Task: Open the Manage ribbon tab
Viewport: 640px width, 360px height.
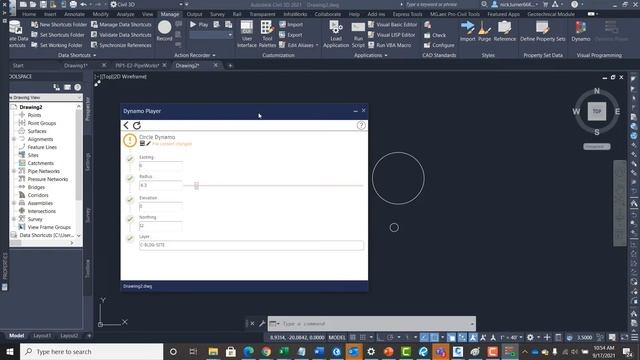Action: tap(170, 14)
